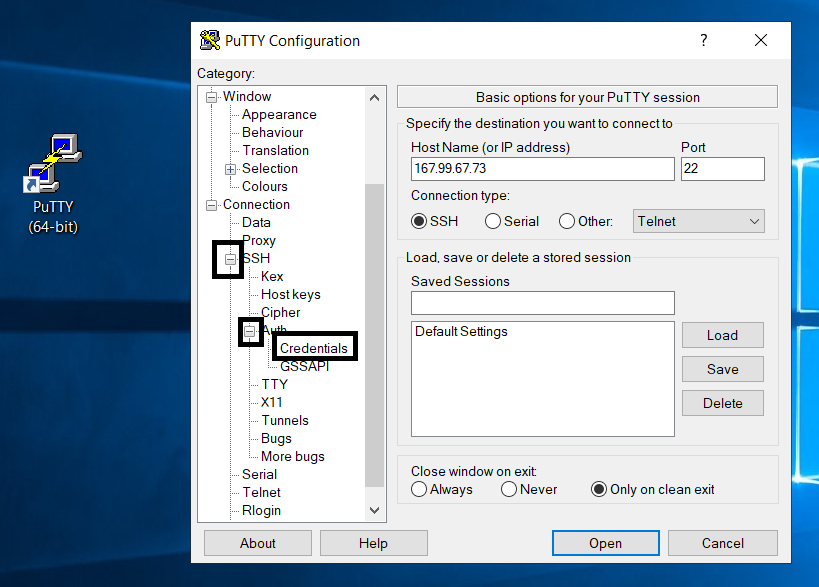Click the category tree scrollbar thumb
The width and height of the screenshot is (819, 587).
pos(375,335)
